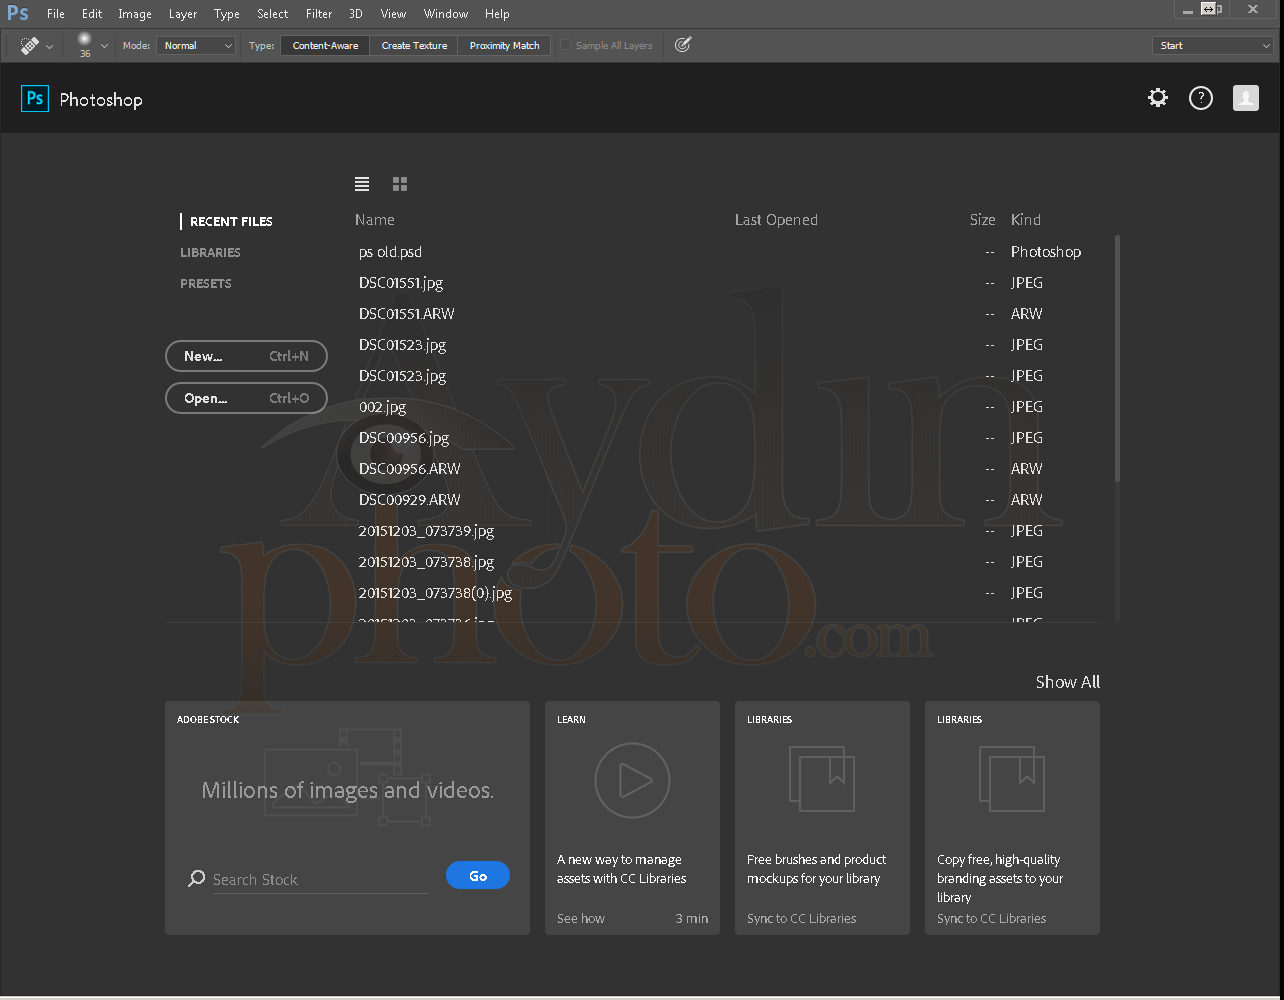Click the help question mark icon
1284x1000 pixels.
point(1201,98)
